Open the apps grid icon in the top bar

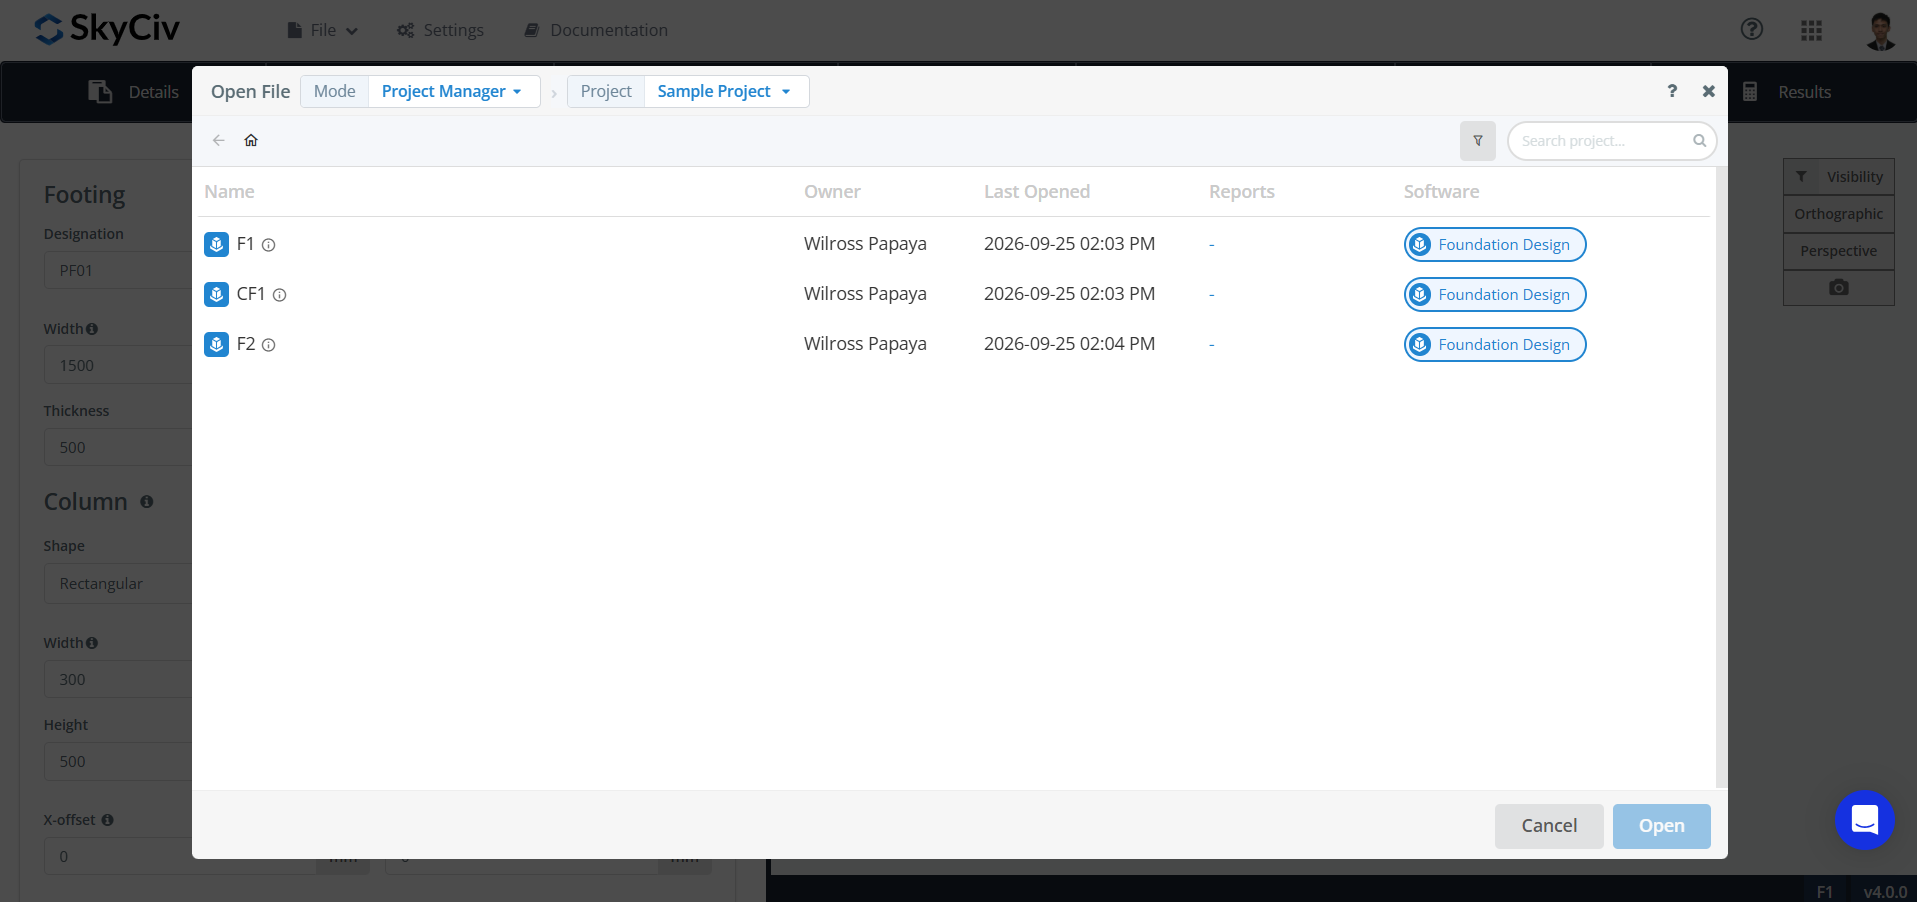click(x=1811, y=30)
